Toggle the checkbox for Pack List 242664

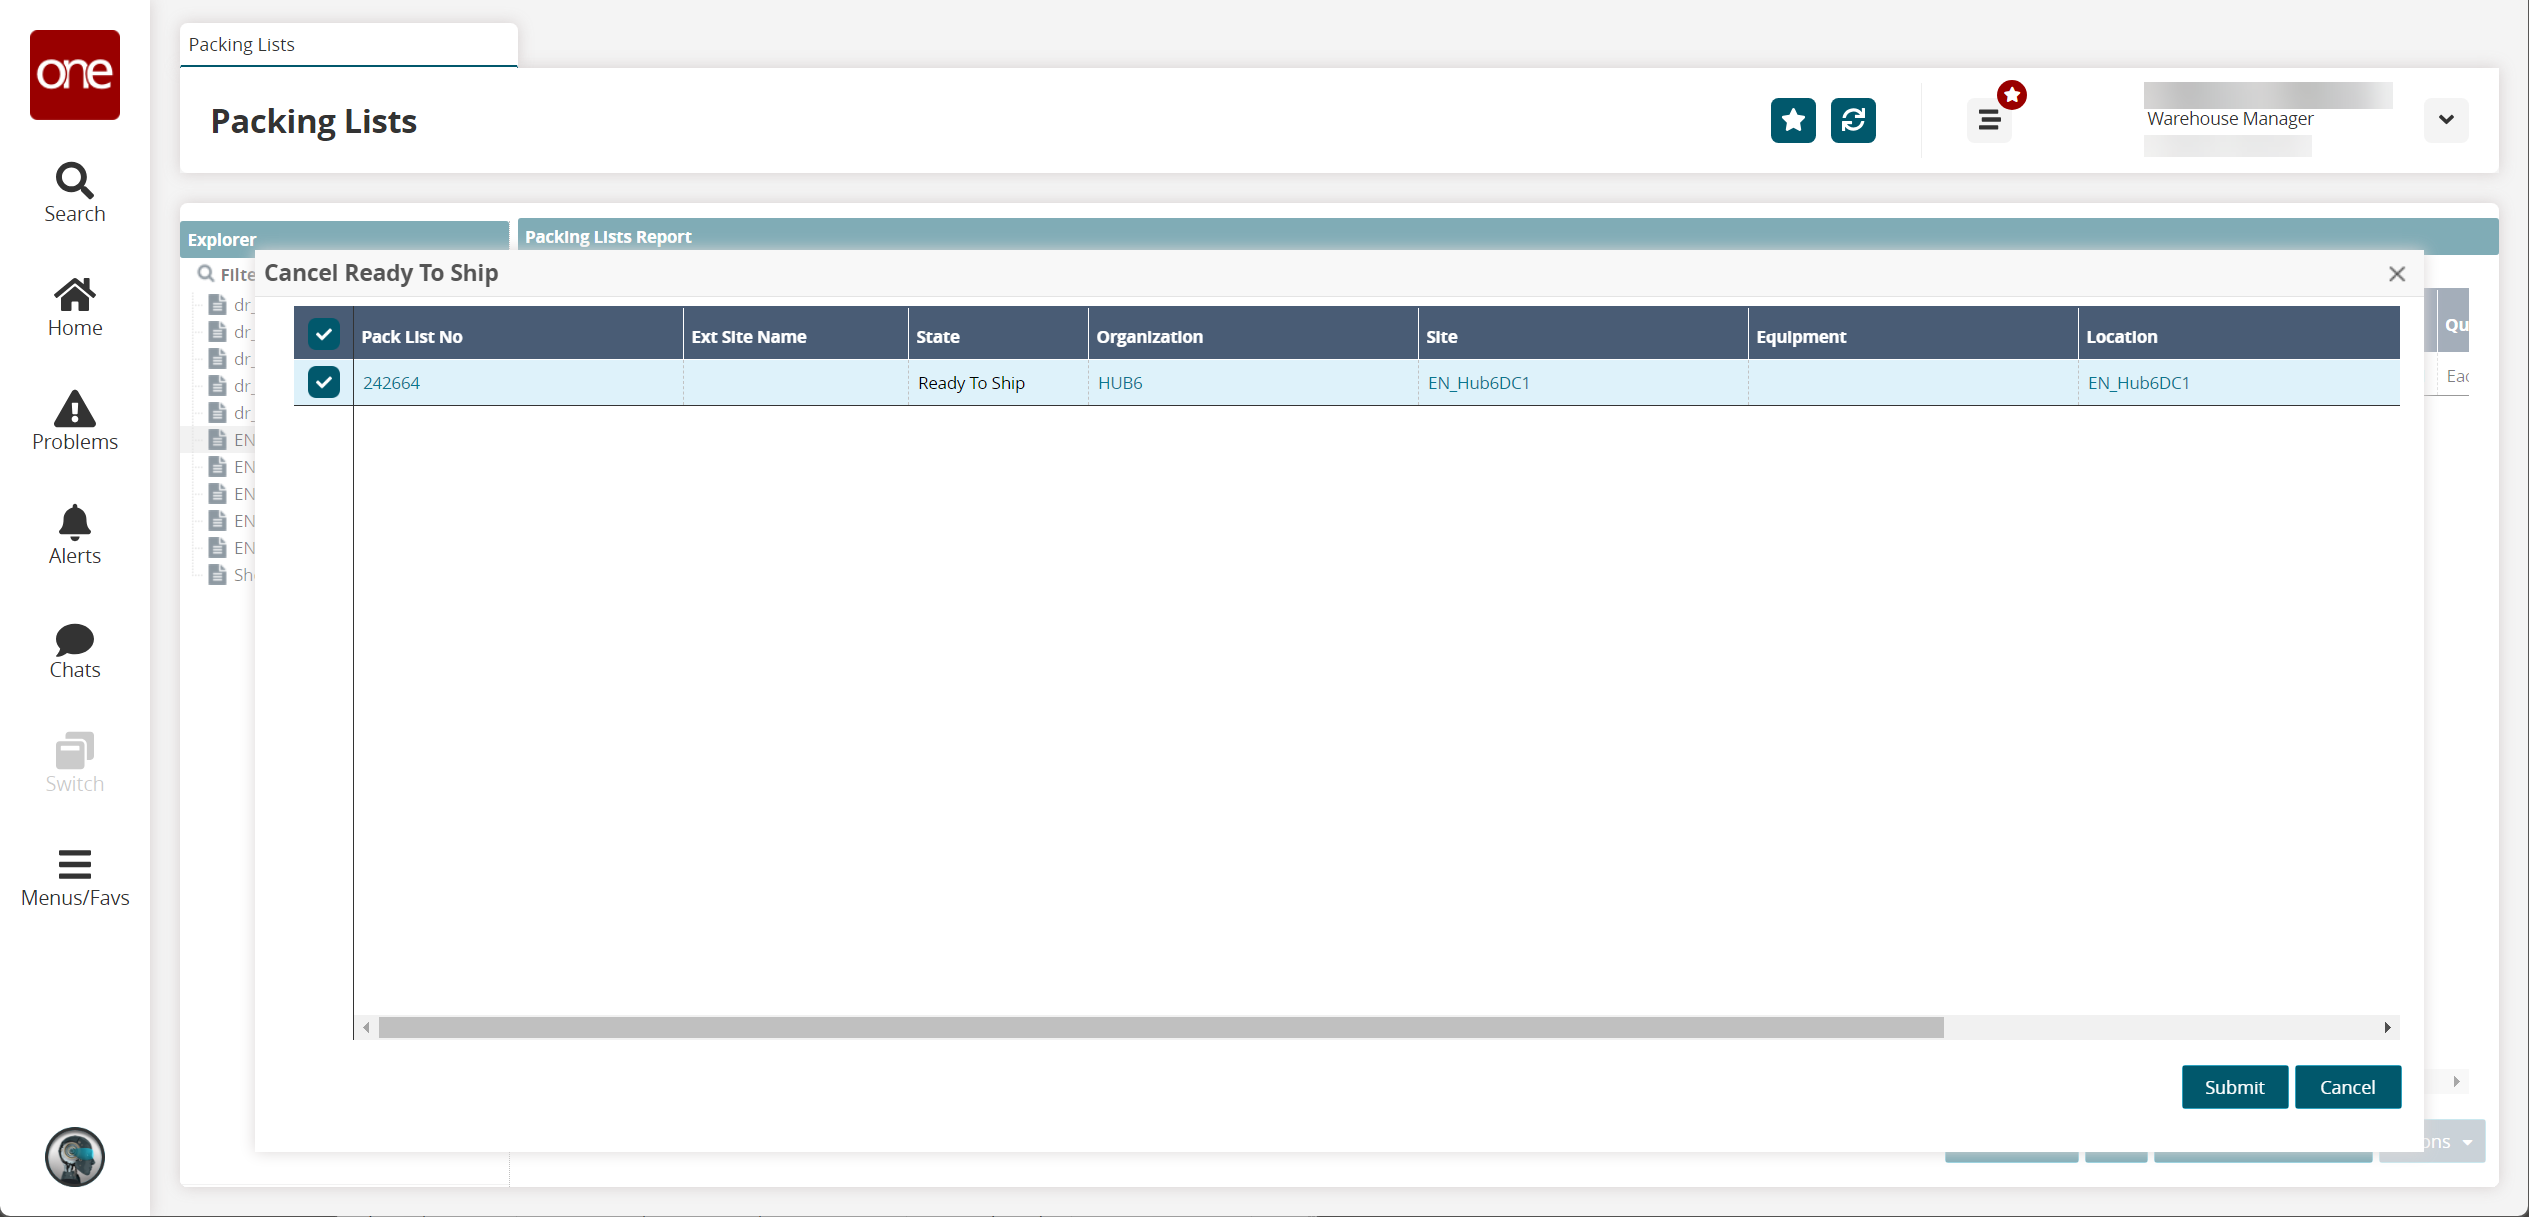click(x=321, y=380)
